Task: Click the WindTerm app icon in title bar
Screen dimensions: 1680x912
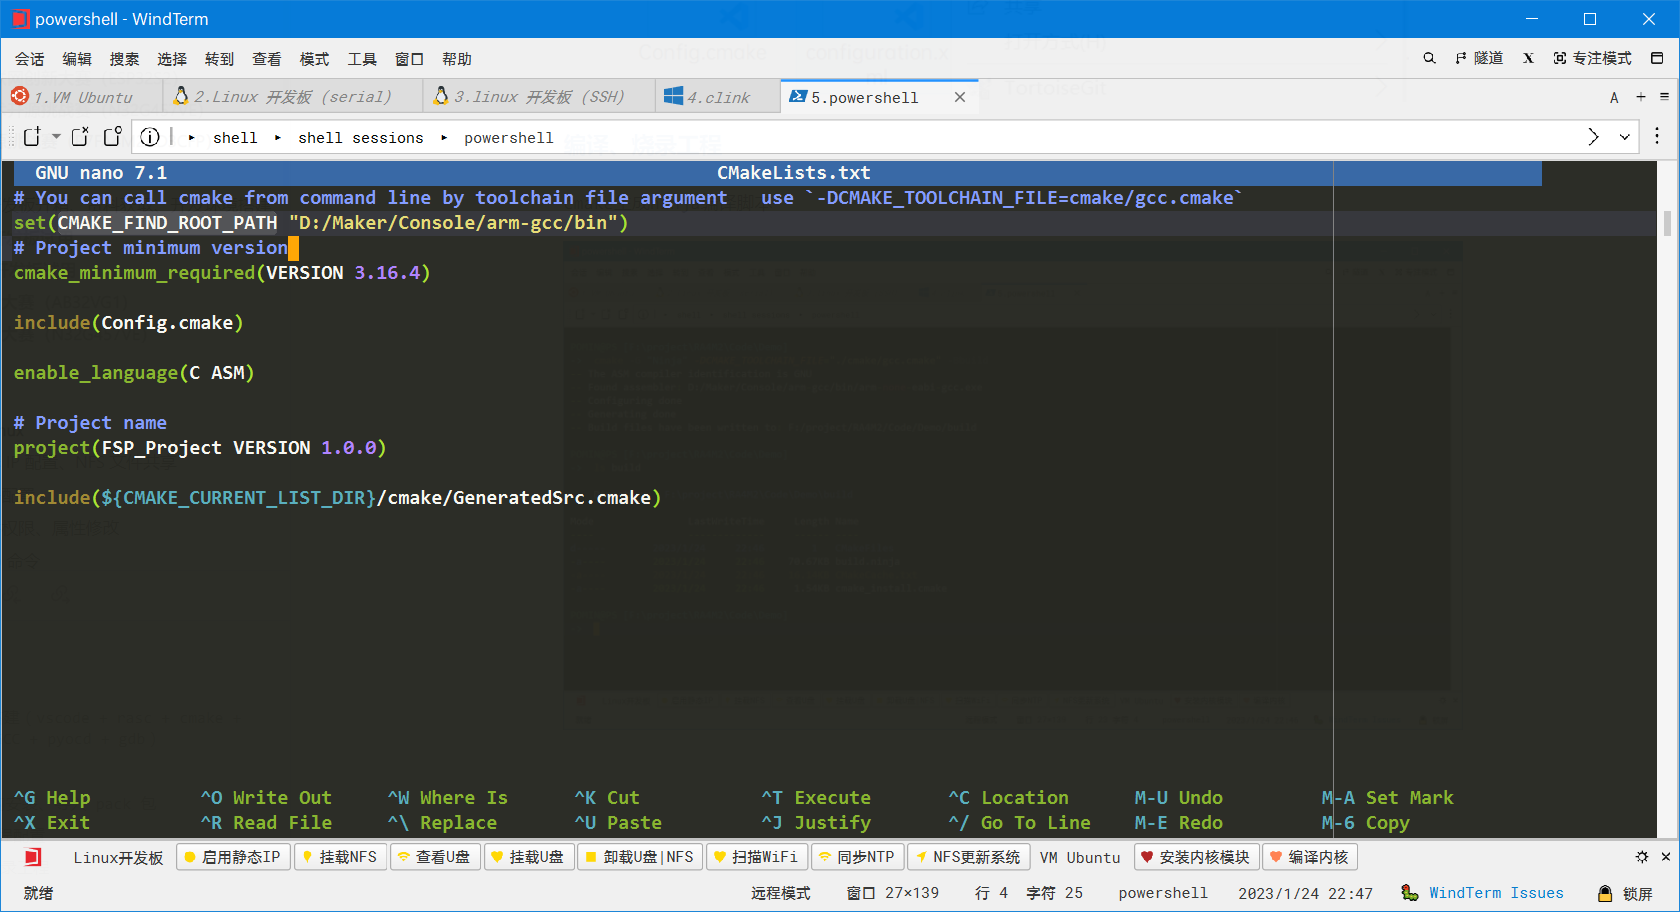Action: tap(20, 19)
